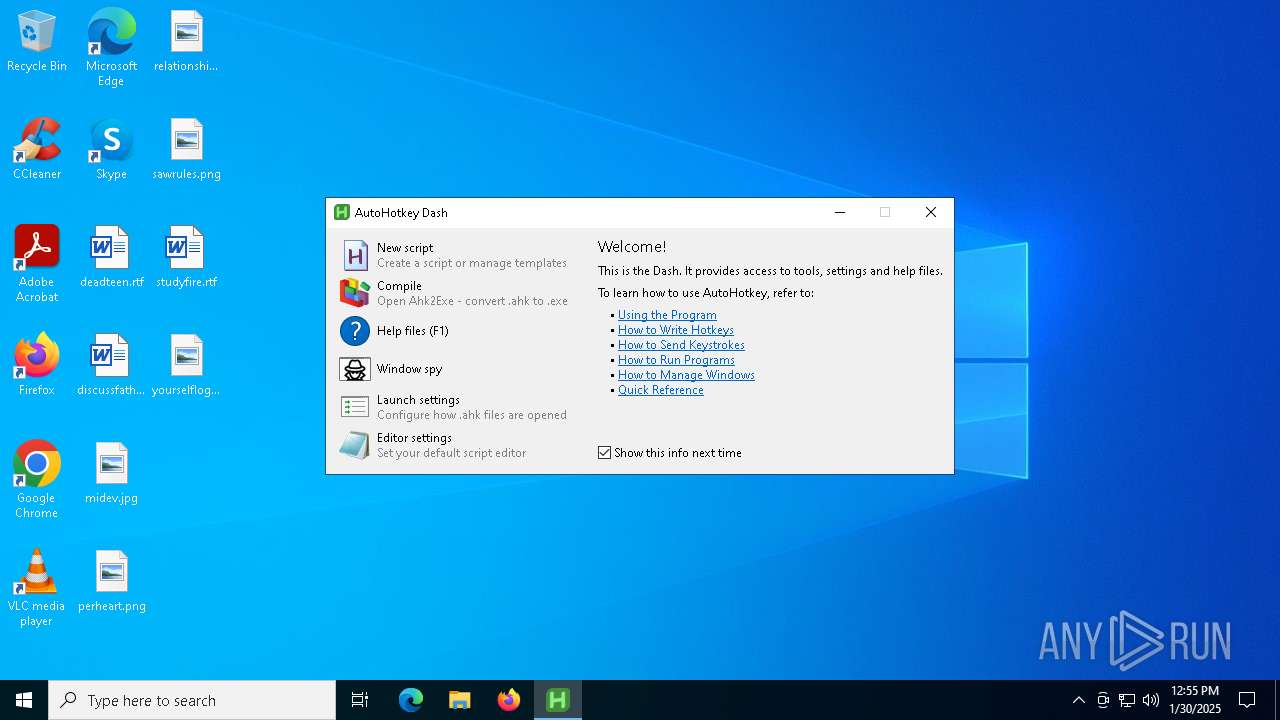Screen dimensions: 1280x720
Task: Open New script icon in Dash
Action: pos(355,255)
